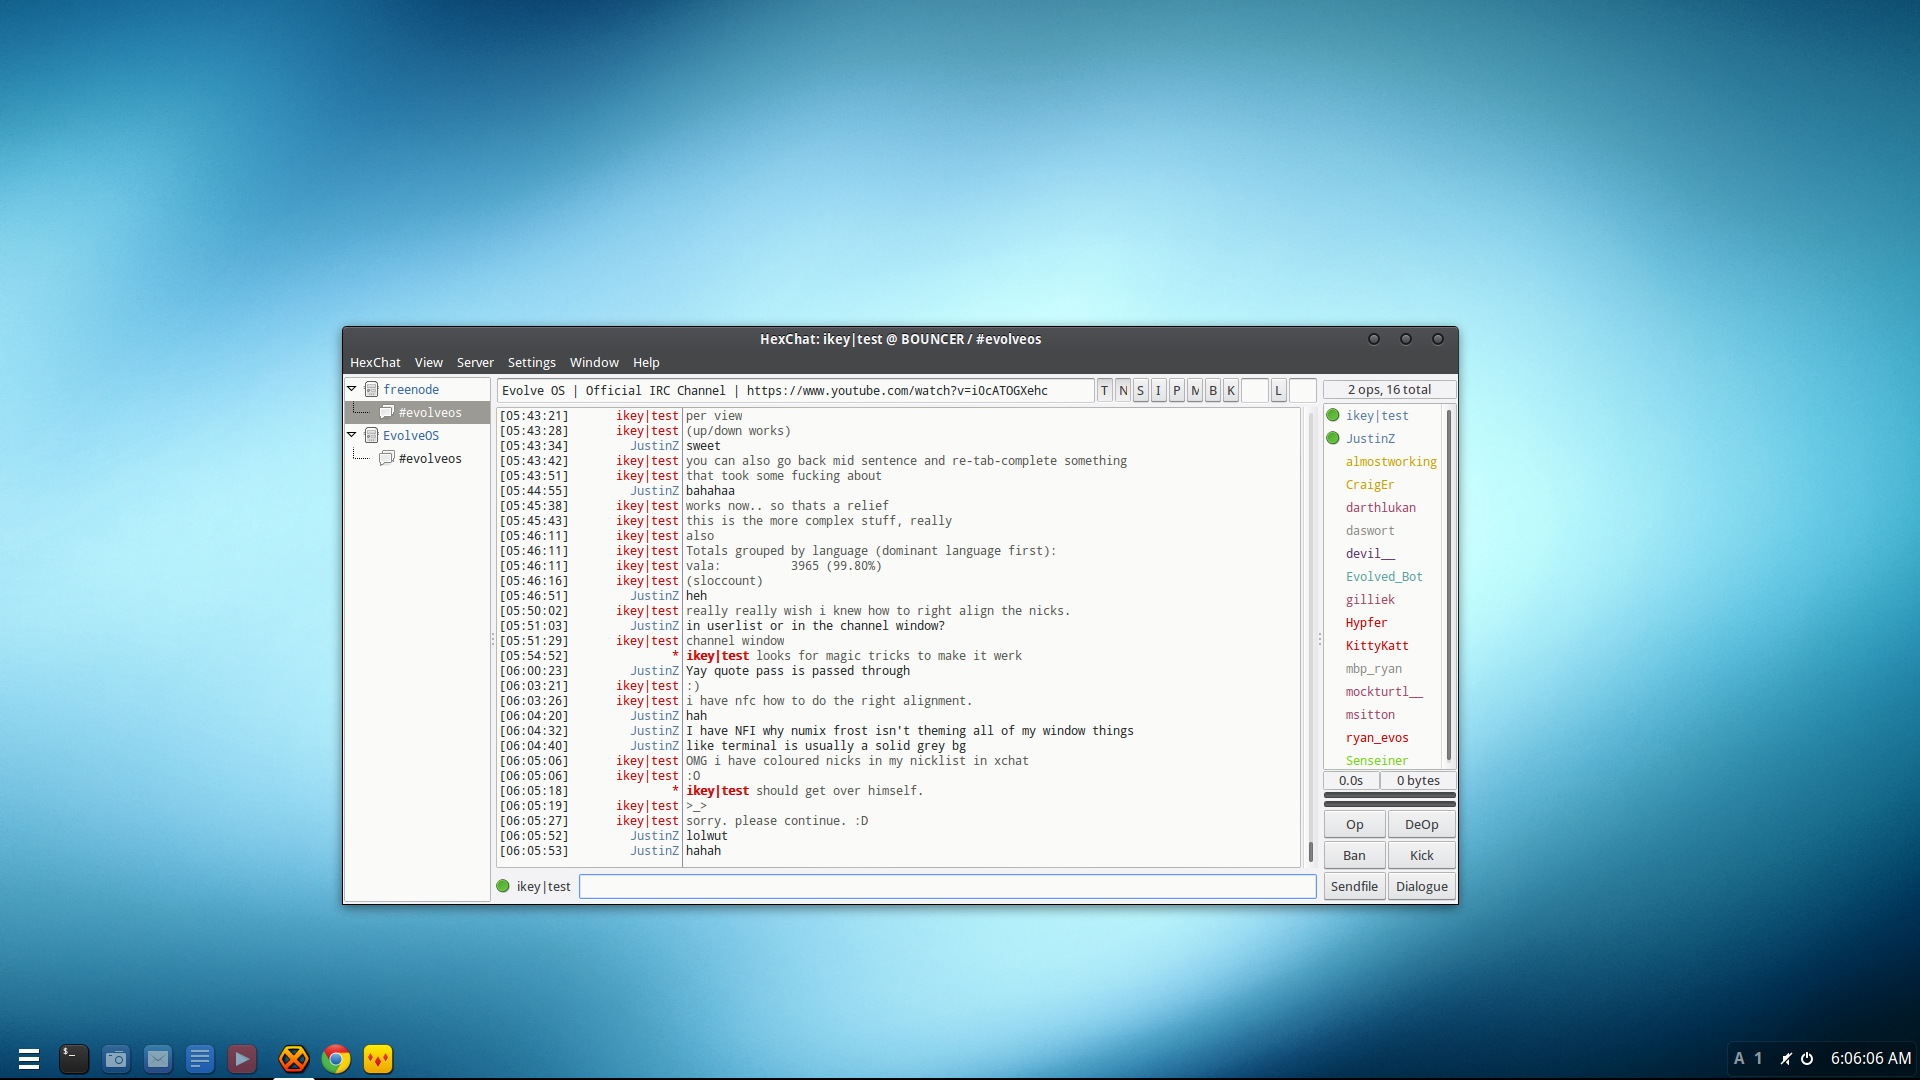Toggle keyword mode K

[x=1231, y=390]
